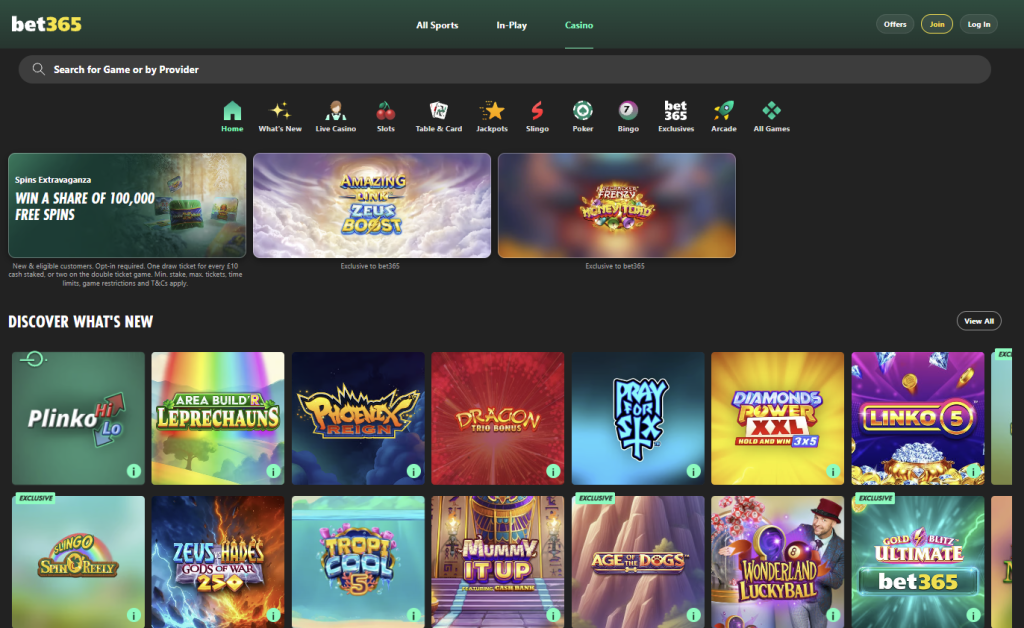Show info for Pray For Six
The width and height of the screenshot is (1024, 628).
pyautogui.click(x=694, y=471)
